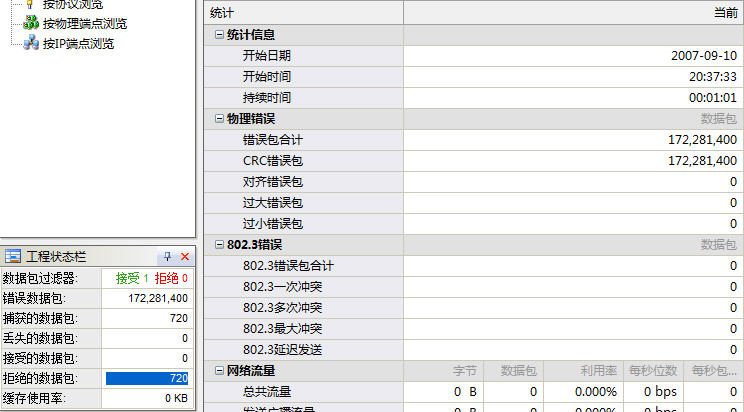The height and width of the screenshot is (412, 744).
Task: Close the 工程状态栏 panel
Action: coord(185,257)
